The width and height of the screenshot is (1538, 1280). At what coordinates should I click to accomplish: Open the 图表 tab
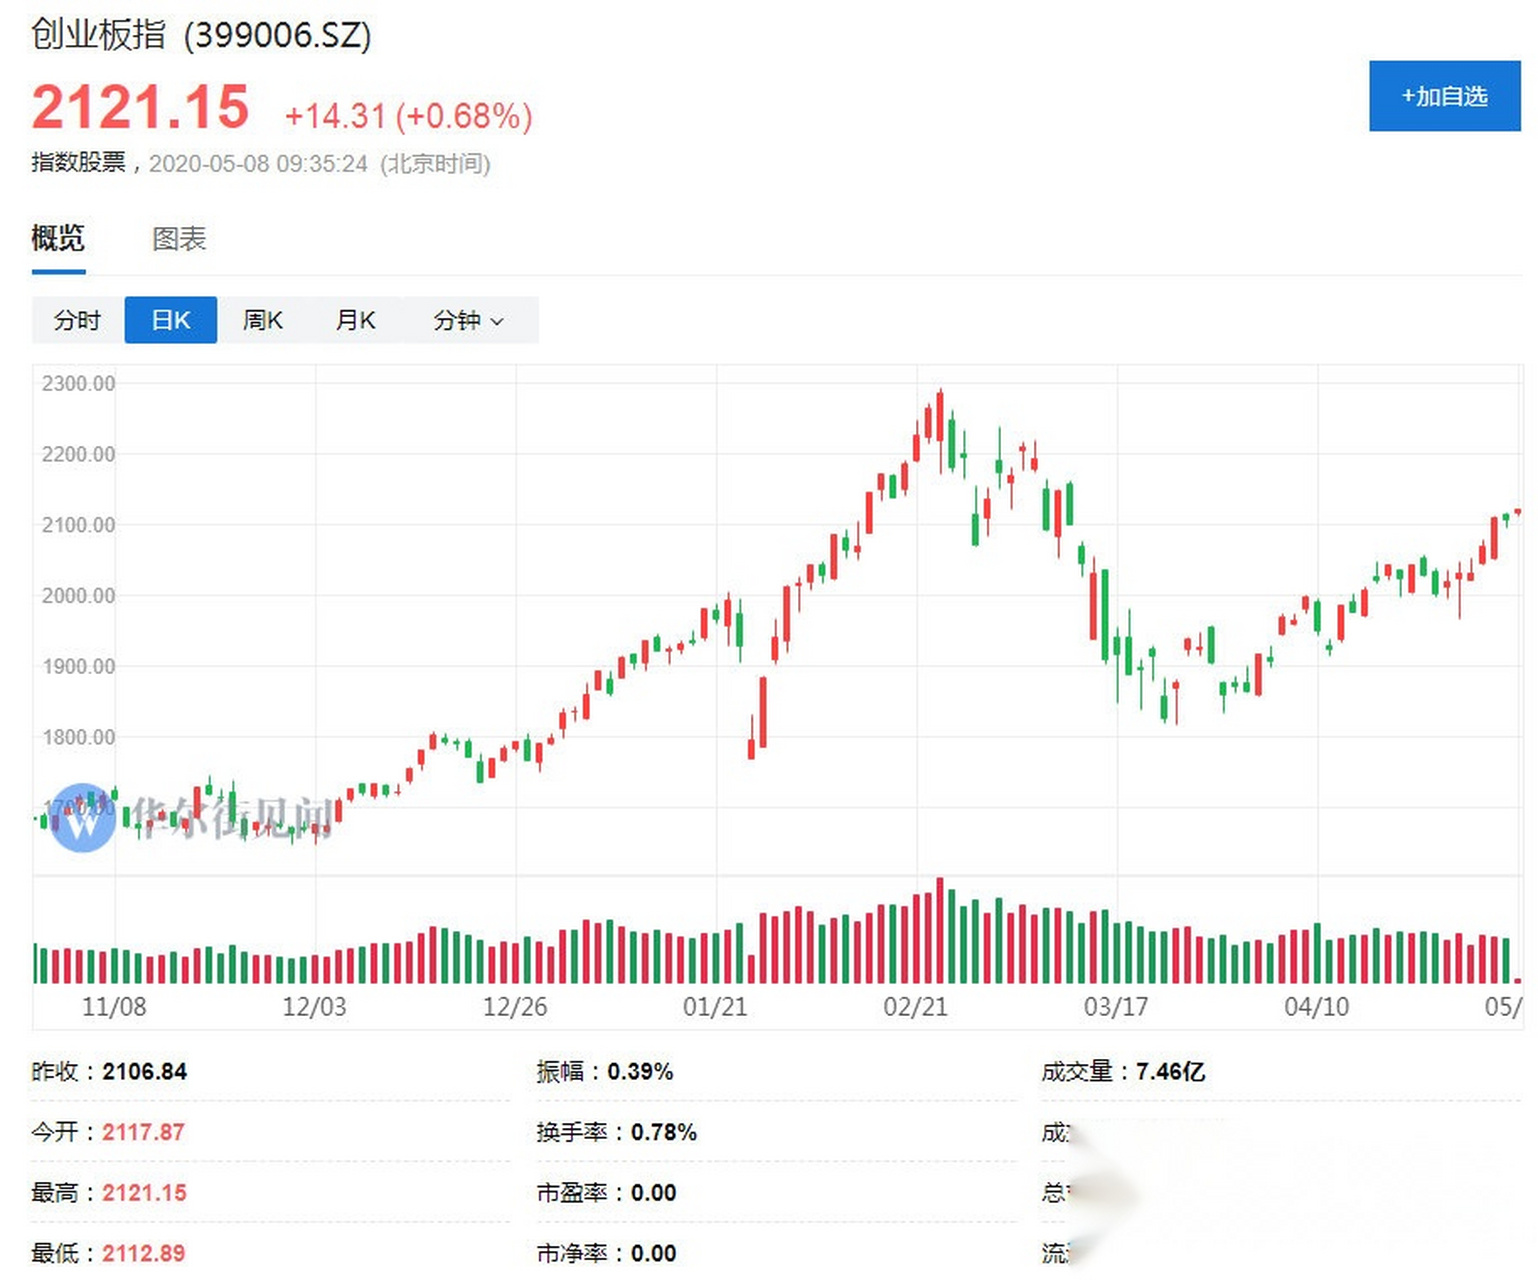179,239
